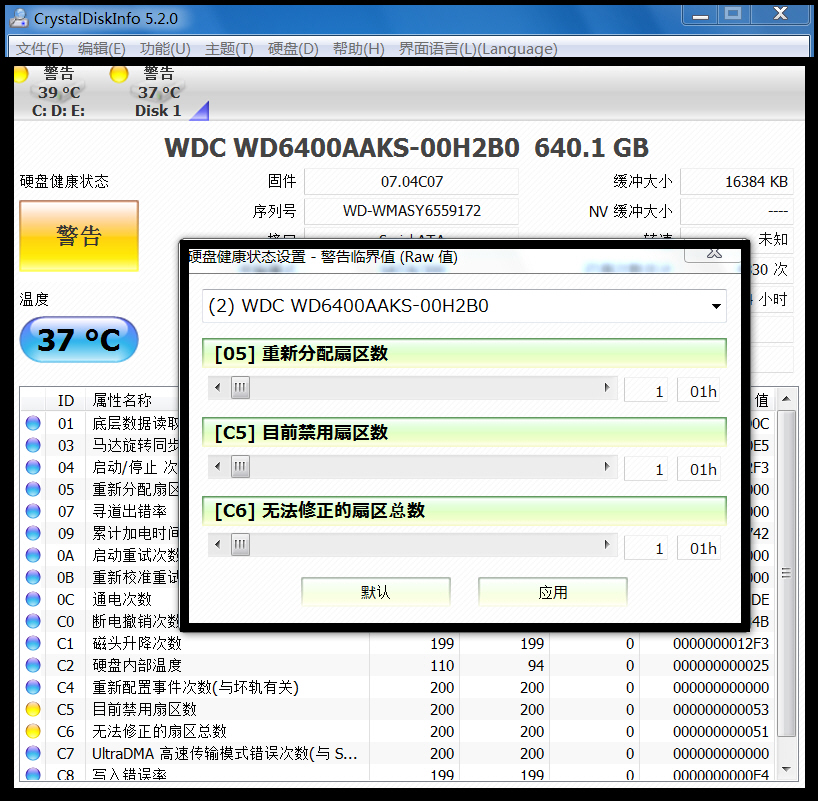The width and height of the screenshot is (818, 801).
Task: Click the yellow 警告 health status button
Action: pyautogui.click(x=79, y=236)
